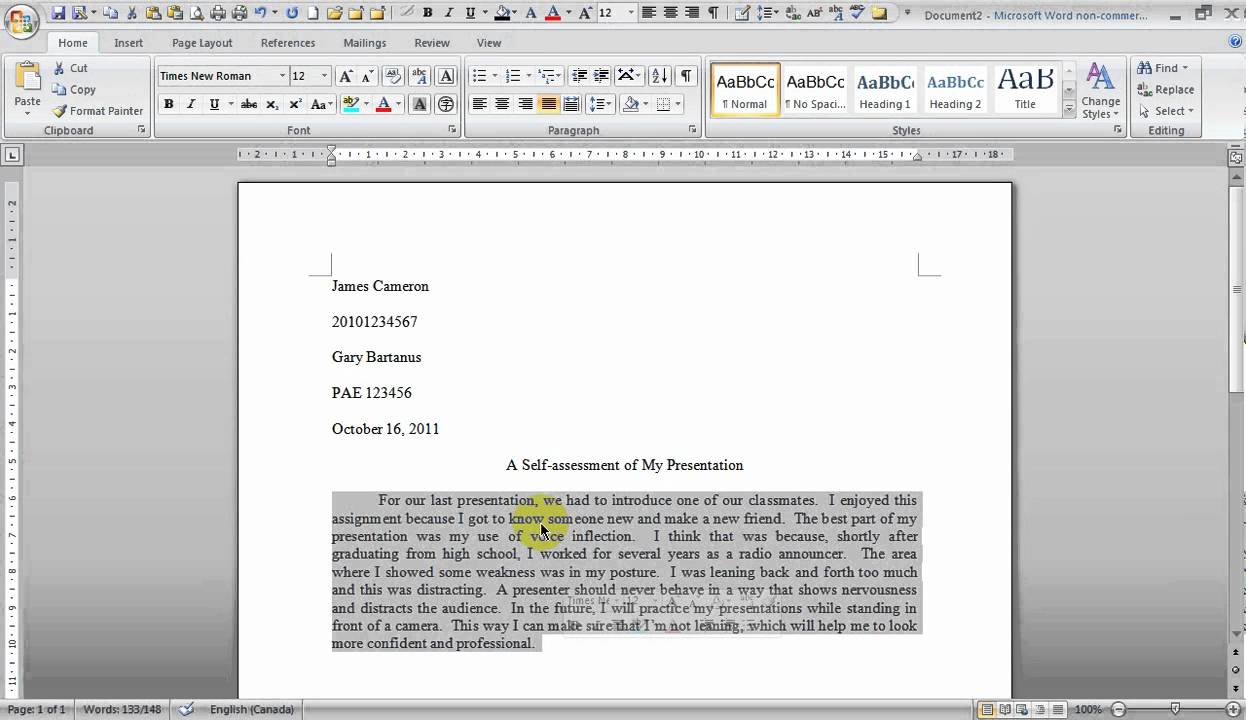
Task: Activate Format Painter
Action: (x=98, y=111)
